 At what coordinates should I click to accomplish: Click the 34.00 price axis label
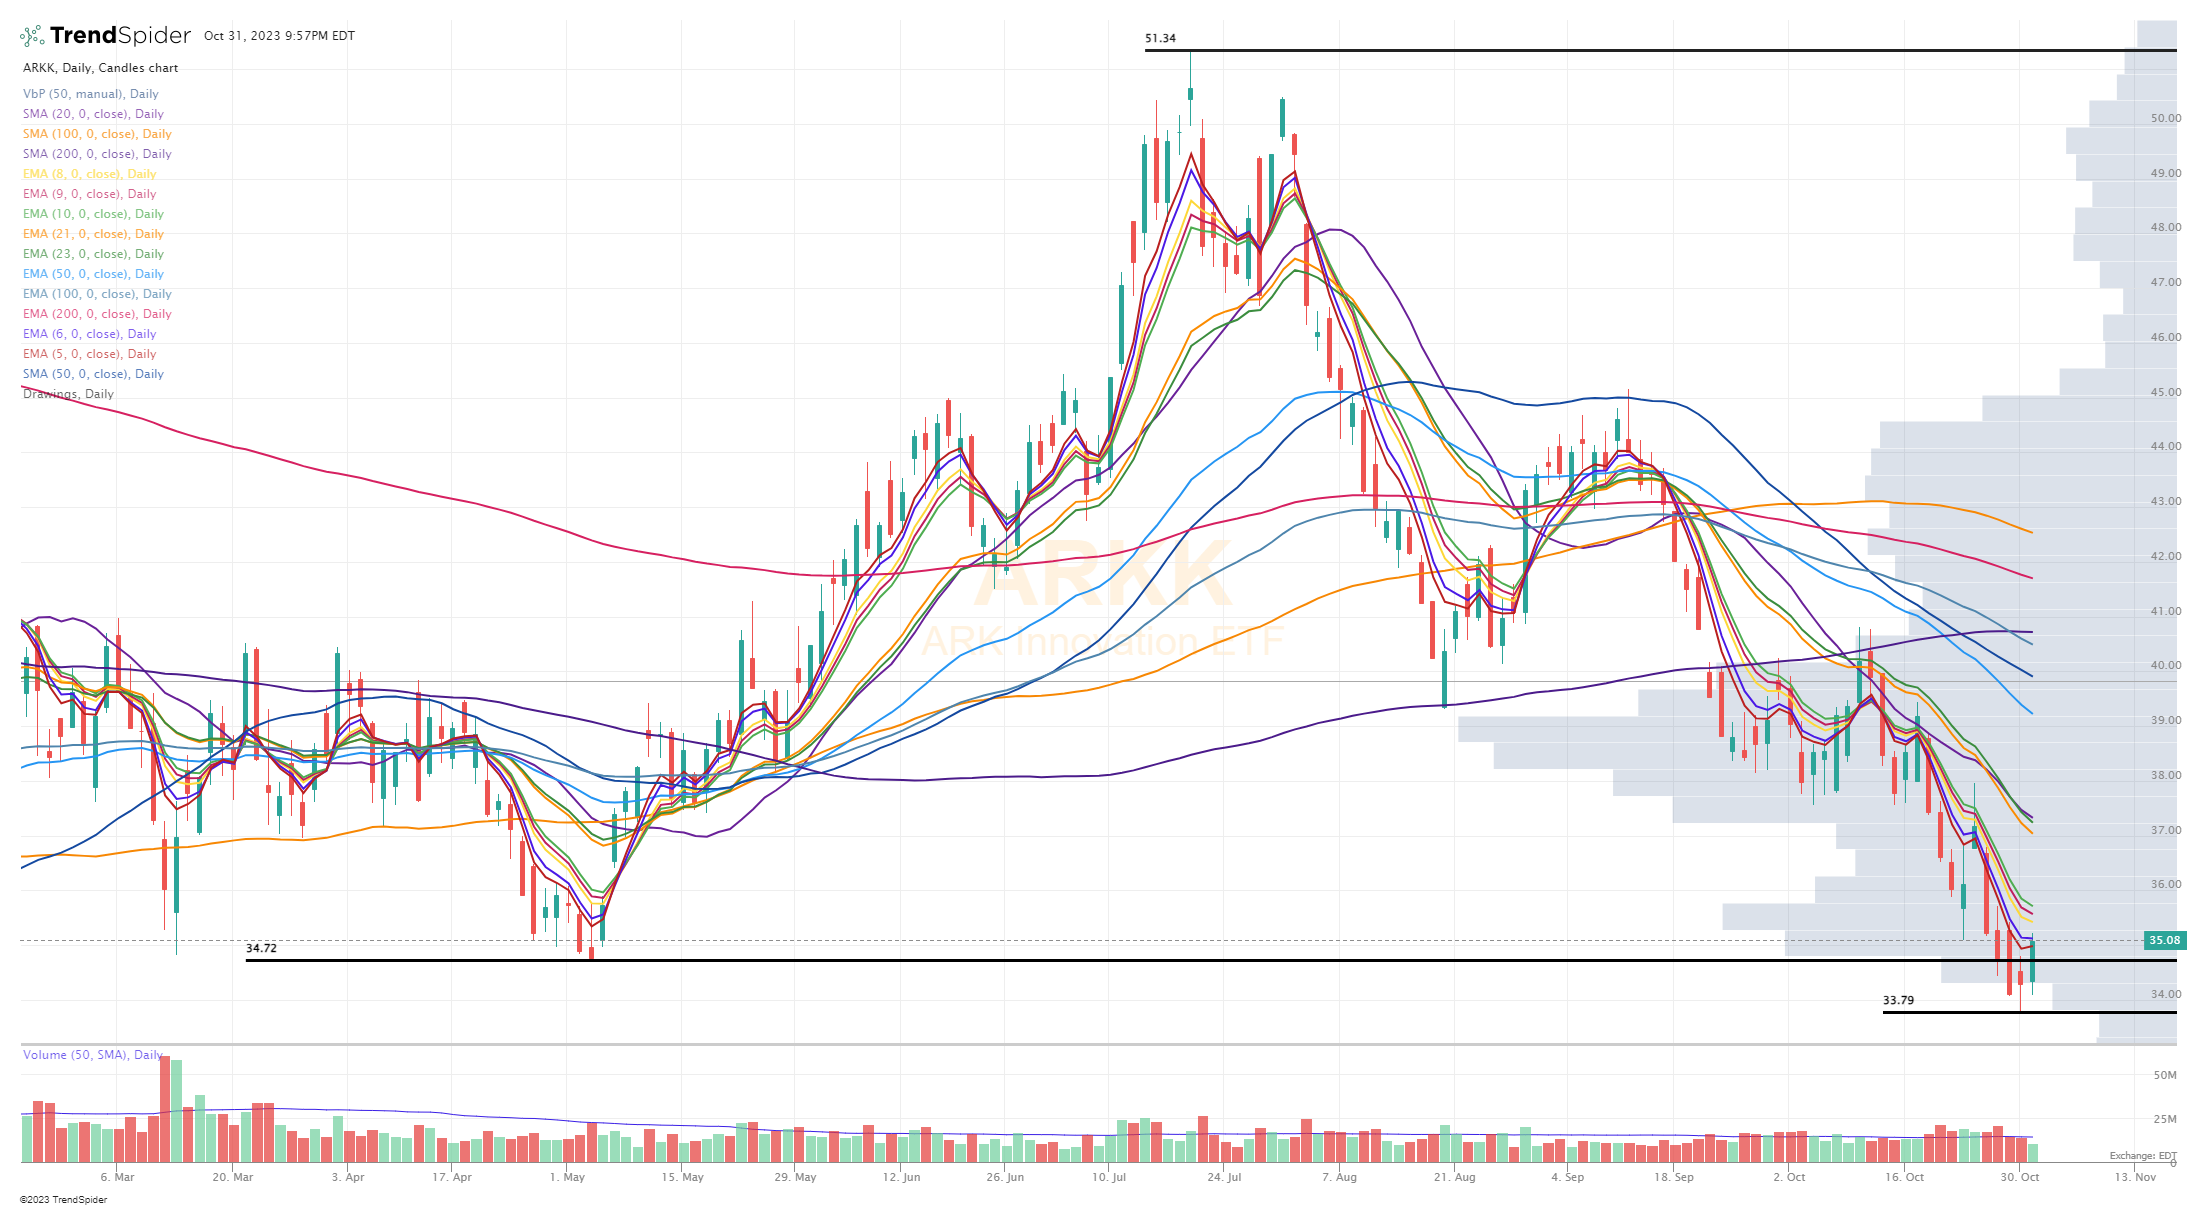(x=2166, y=994)
